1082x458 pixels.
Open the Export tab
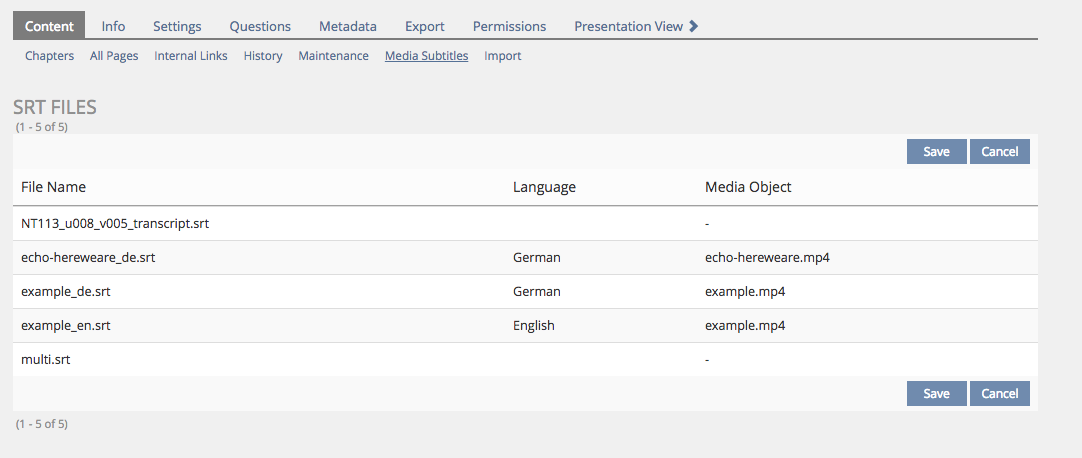click(425, 26)
